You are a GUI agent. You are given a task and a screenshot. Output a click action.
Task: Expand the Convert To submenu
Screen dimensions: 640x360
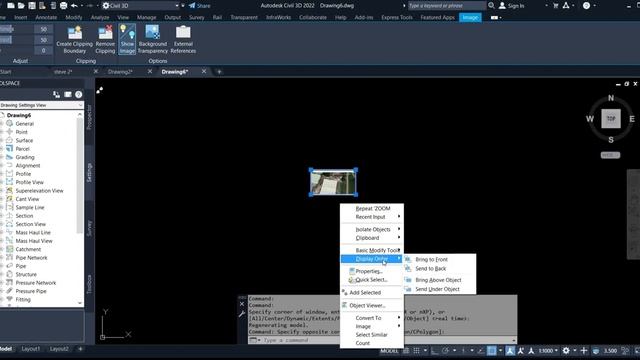pyautogui.click(x=372, y=318)
